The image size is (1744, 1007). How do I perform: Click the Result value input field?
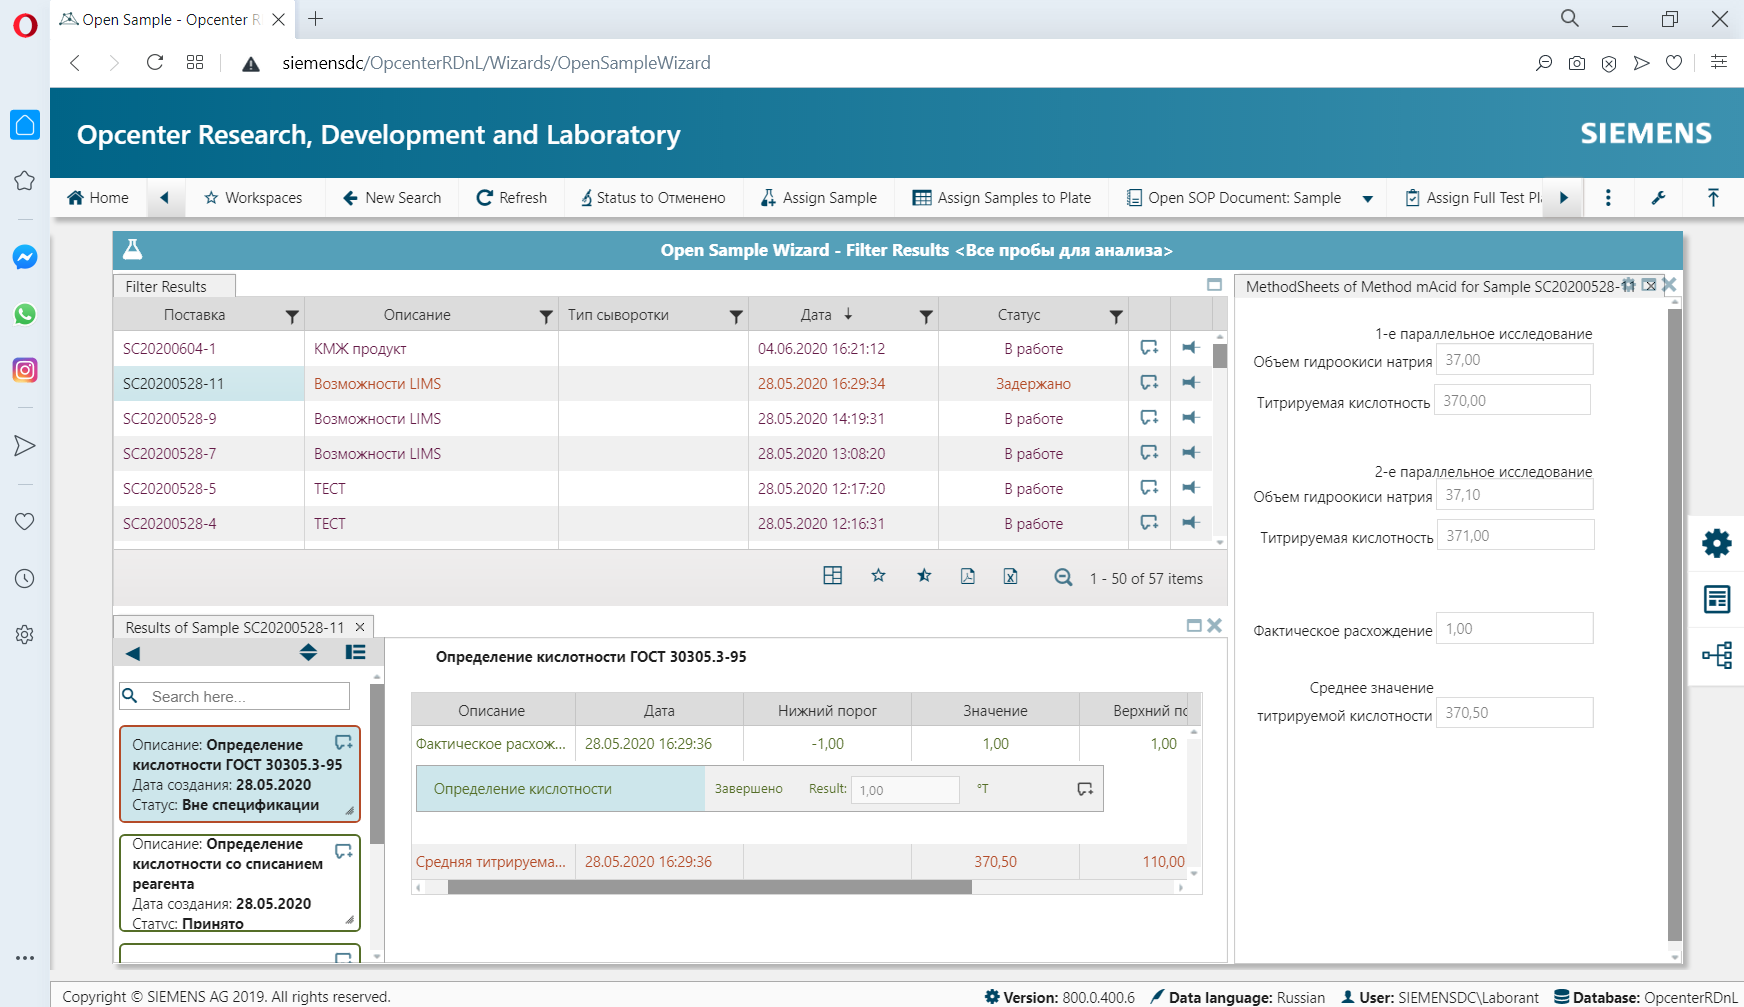point(905,790)
